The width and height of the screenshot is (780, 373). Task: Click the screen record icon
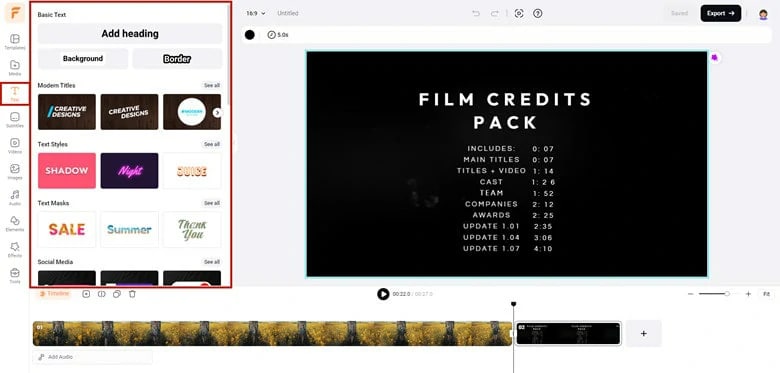click(519, 13)
